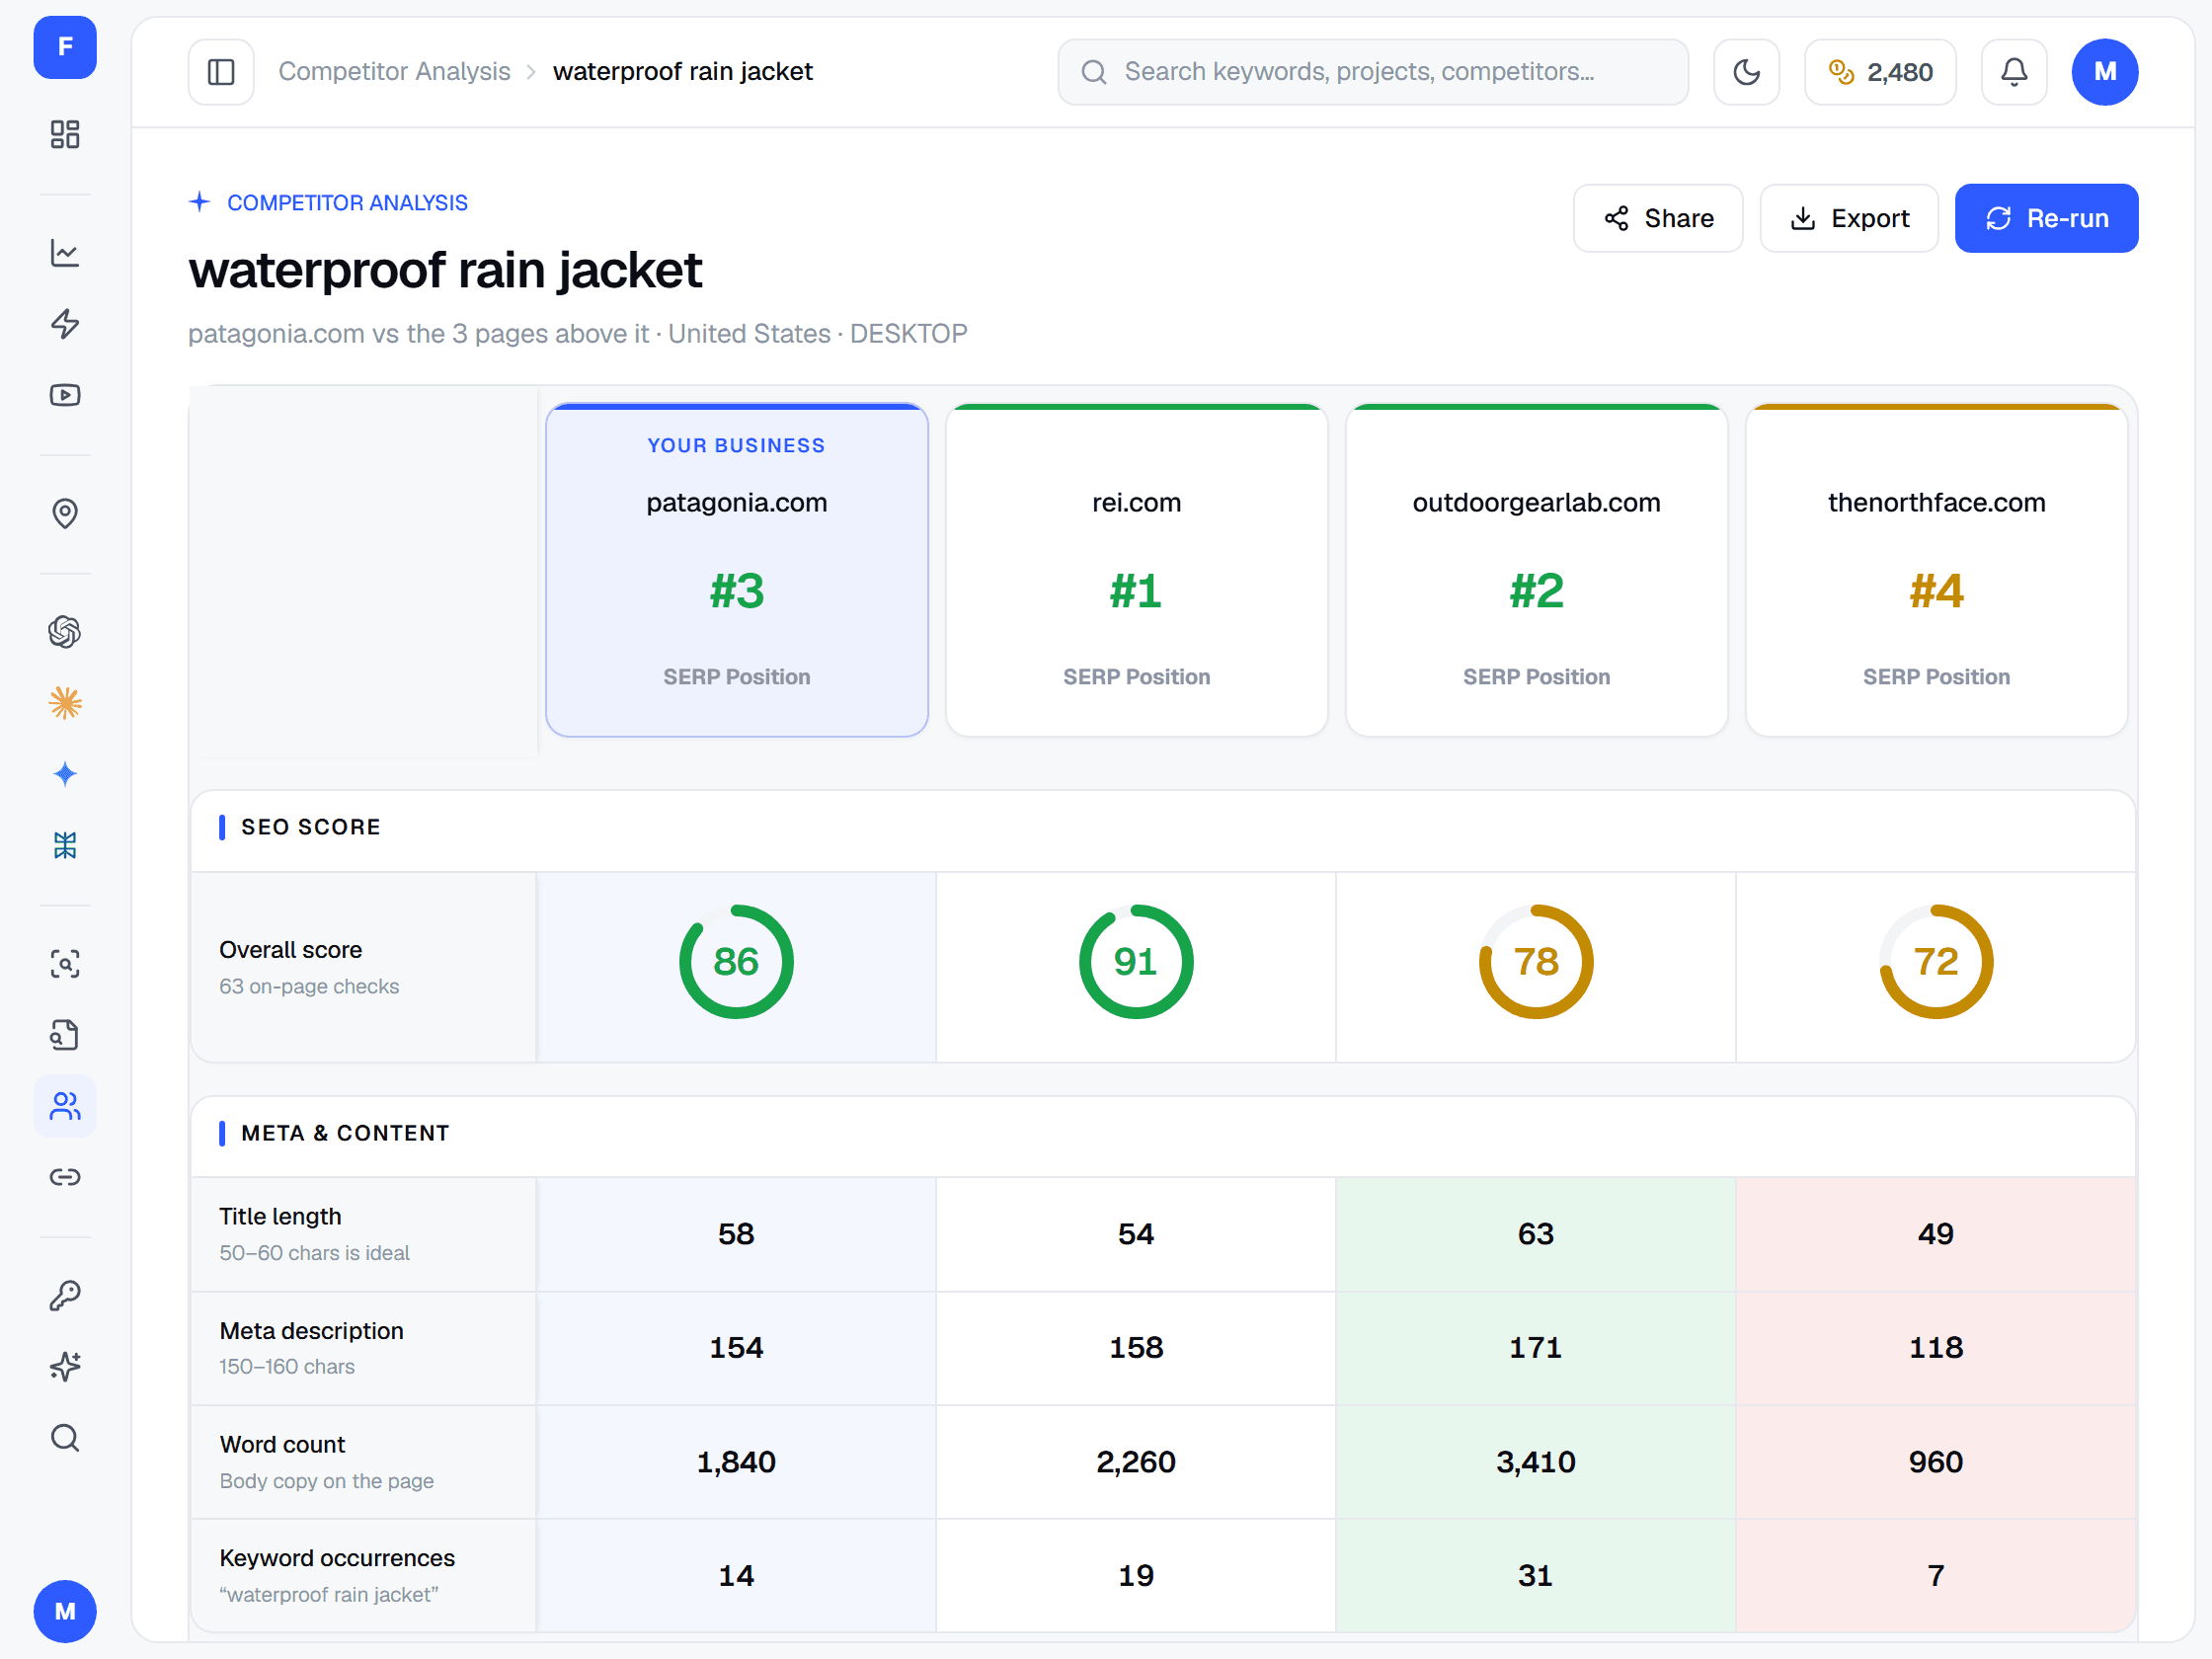Focus the search keywords input field

(1373, 72)
